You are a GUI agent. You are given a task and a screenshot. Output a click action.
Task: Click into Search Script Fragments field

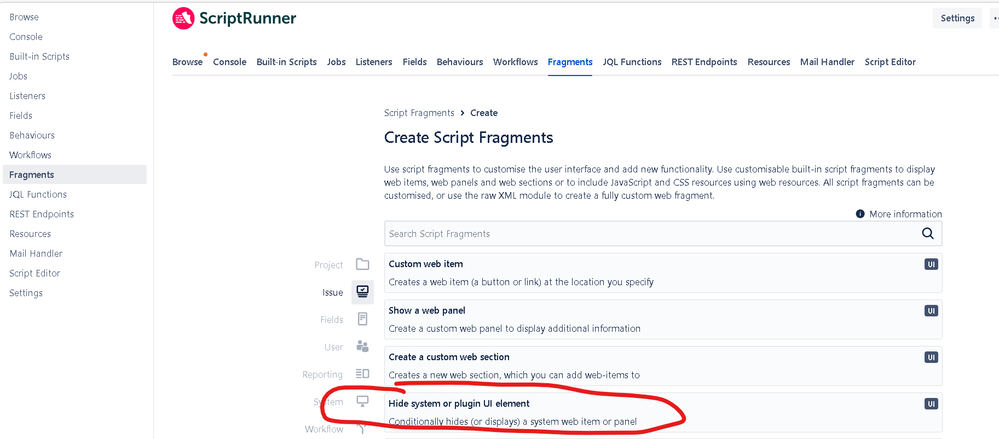663,234
